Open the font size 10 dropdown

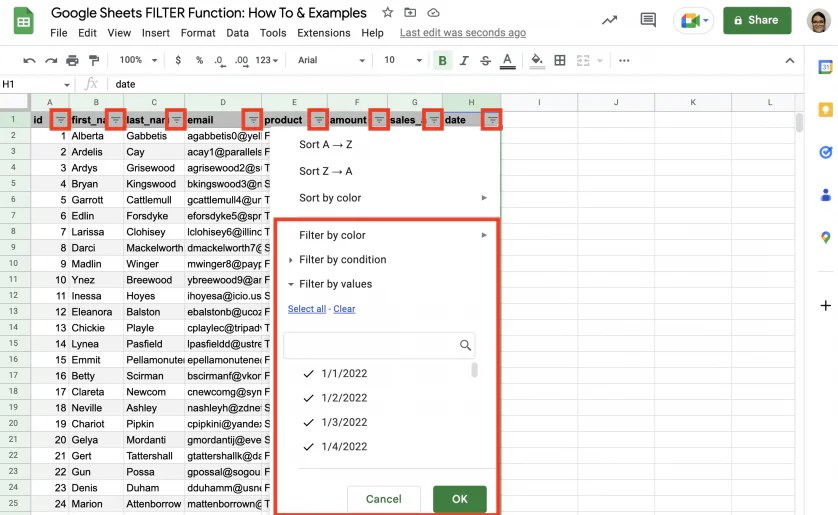click(x=403, y=60)
